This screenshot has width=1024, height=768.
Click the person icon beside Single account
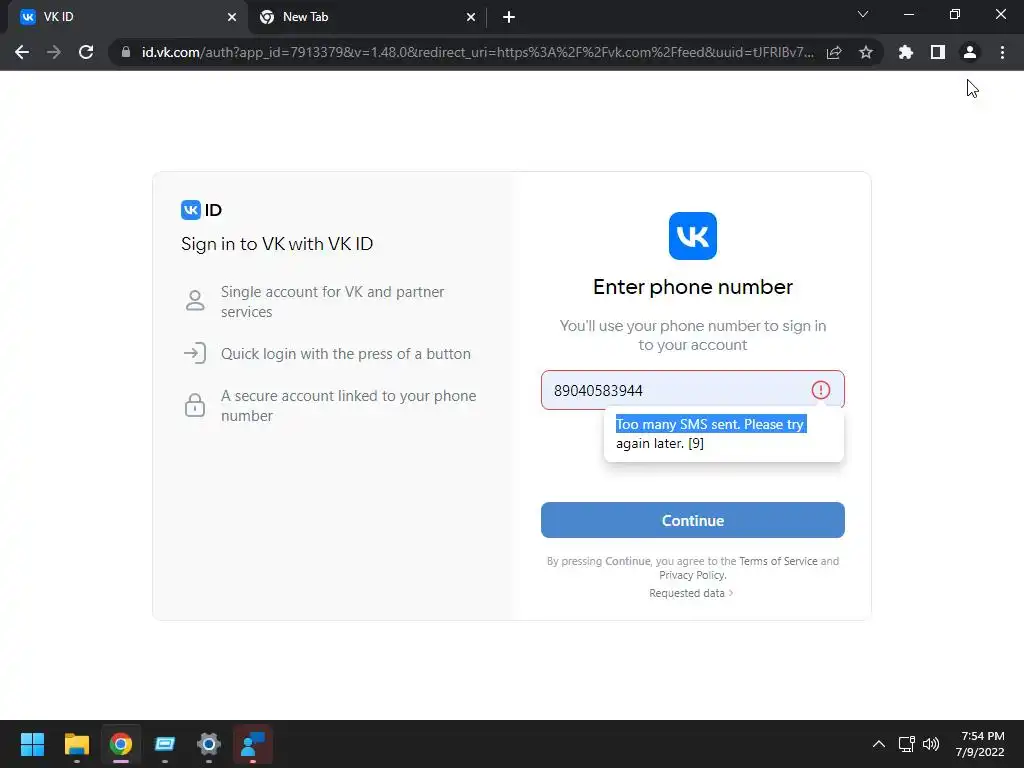(195, 300)
